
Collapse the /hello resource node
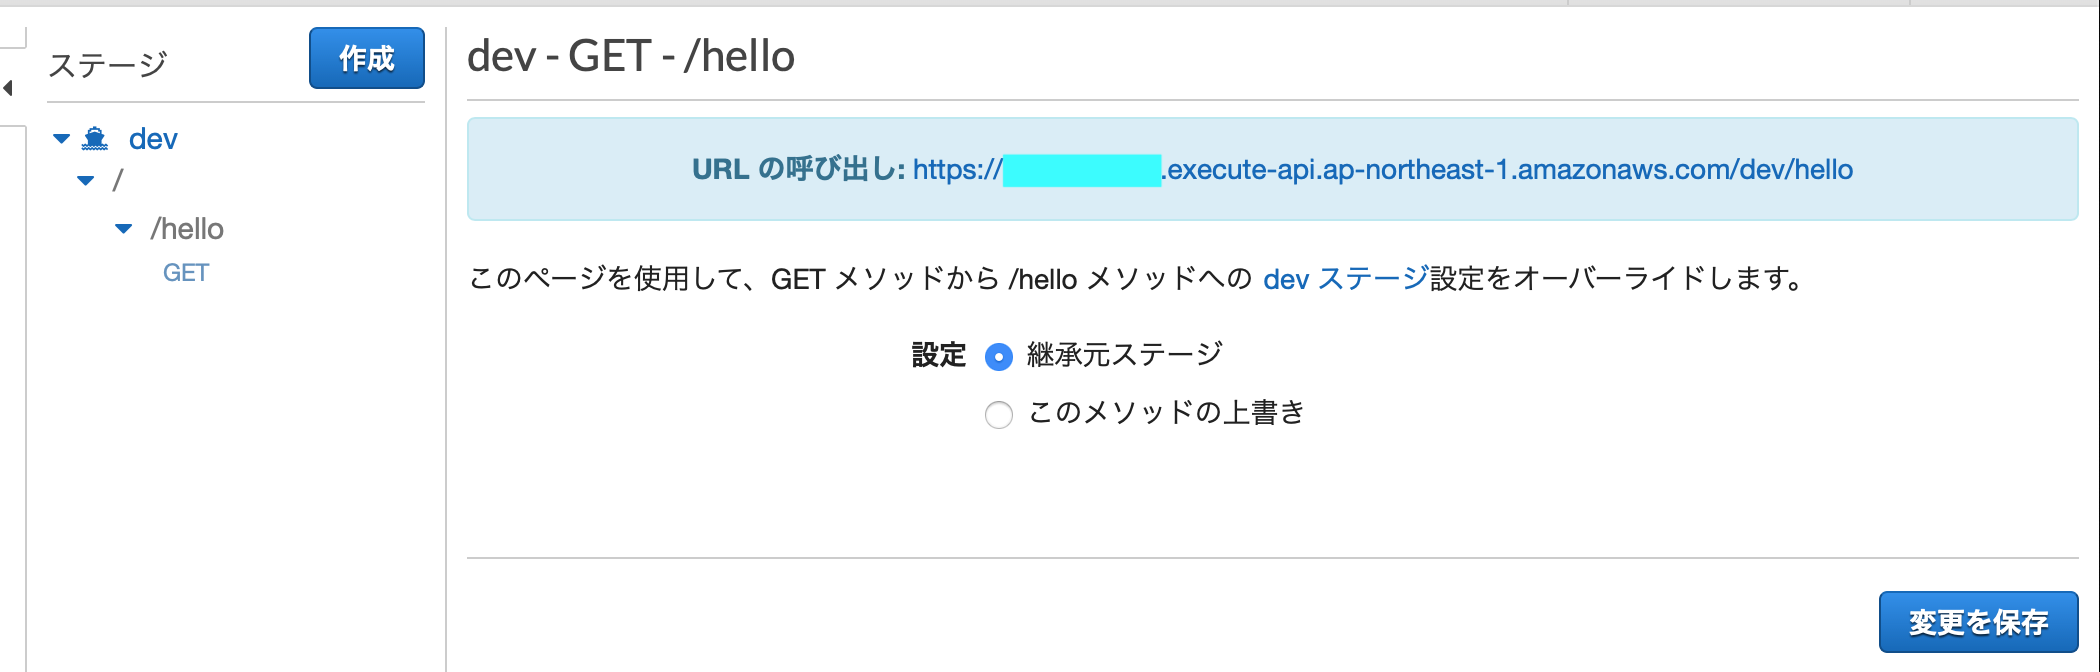(123, 228)
